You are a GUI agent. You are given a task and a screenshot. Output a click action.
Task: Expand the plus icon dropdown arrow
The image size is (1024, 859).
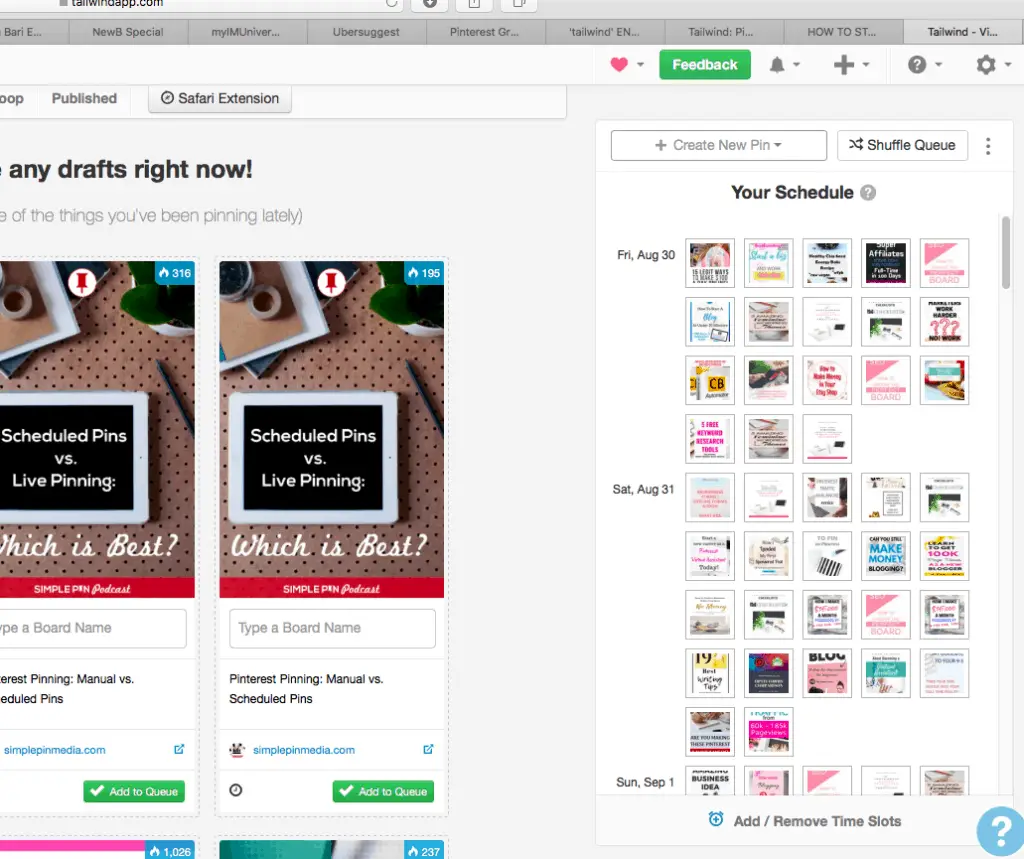[x=866, y=65]
